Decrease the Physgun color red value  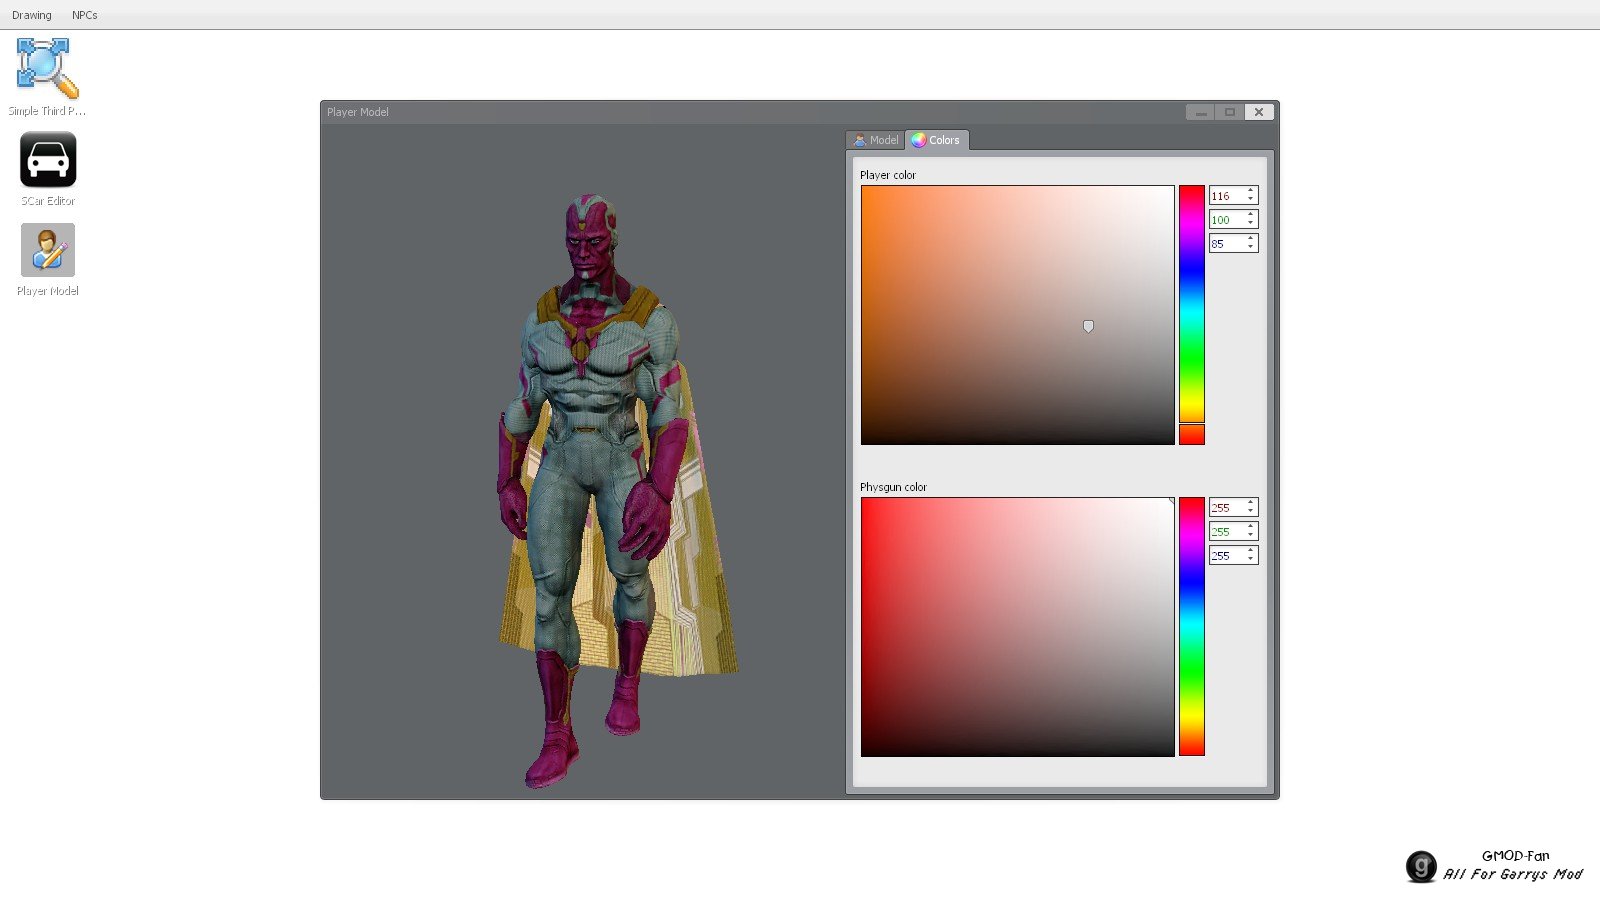click(x=1251, y=512)
